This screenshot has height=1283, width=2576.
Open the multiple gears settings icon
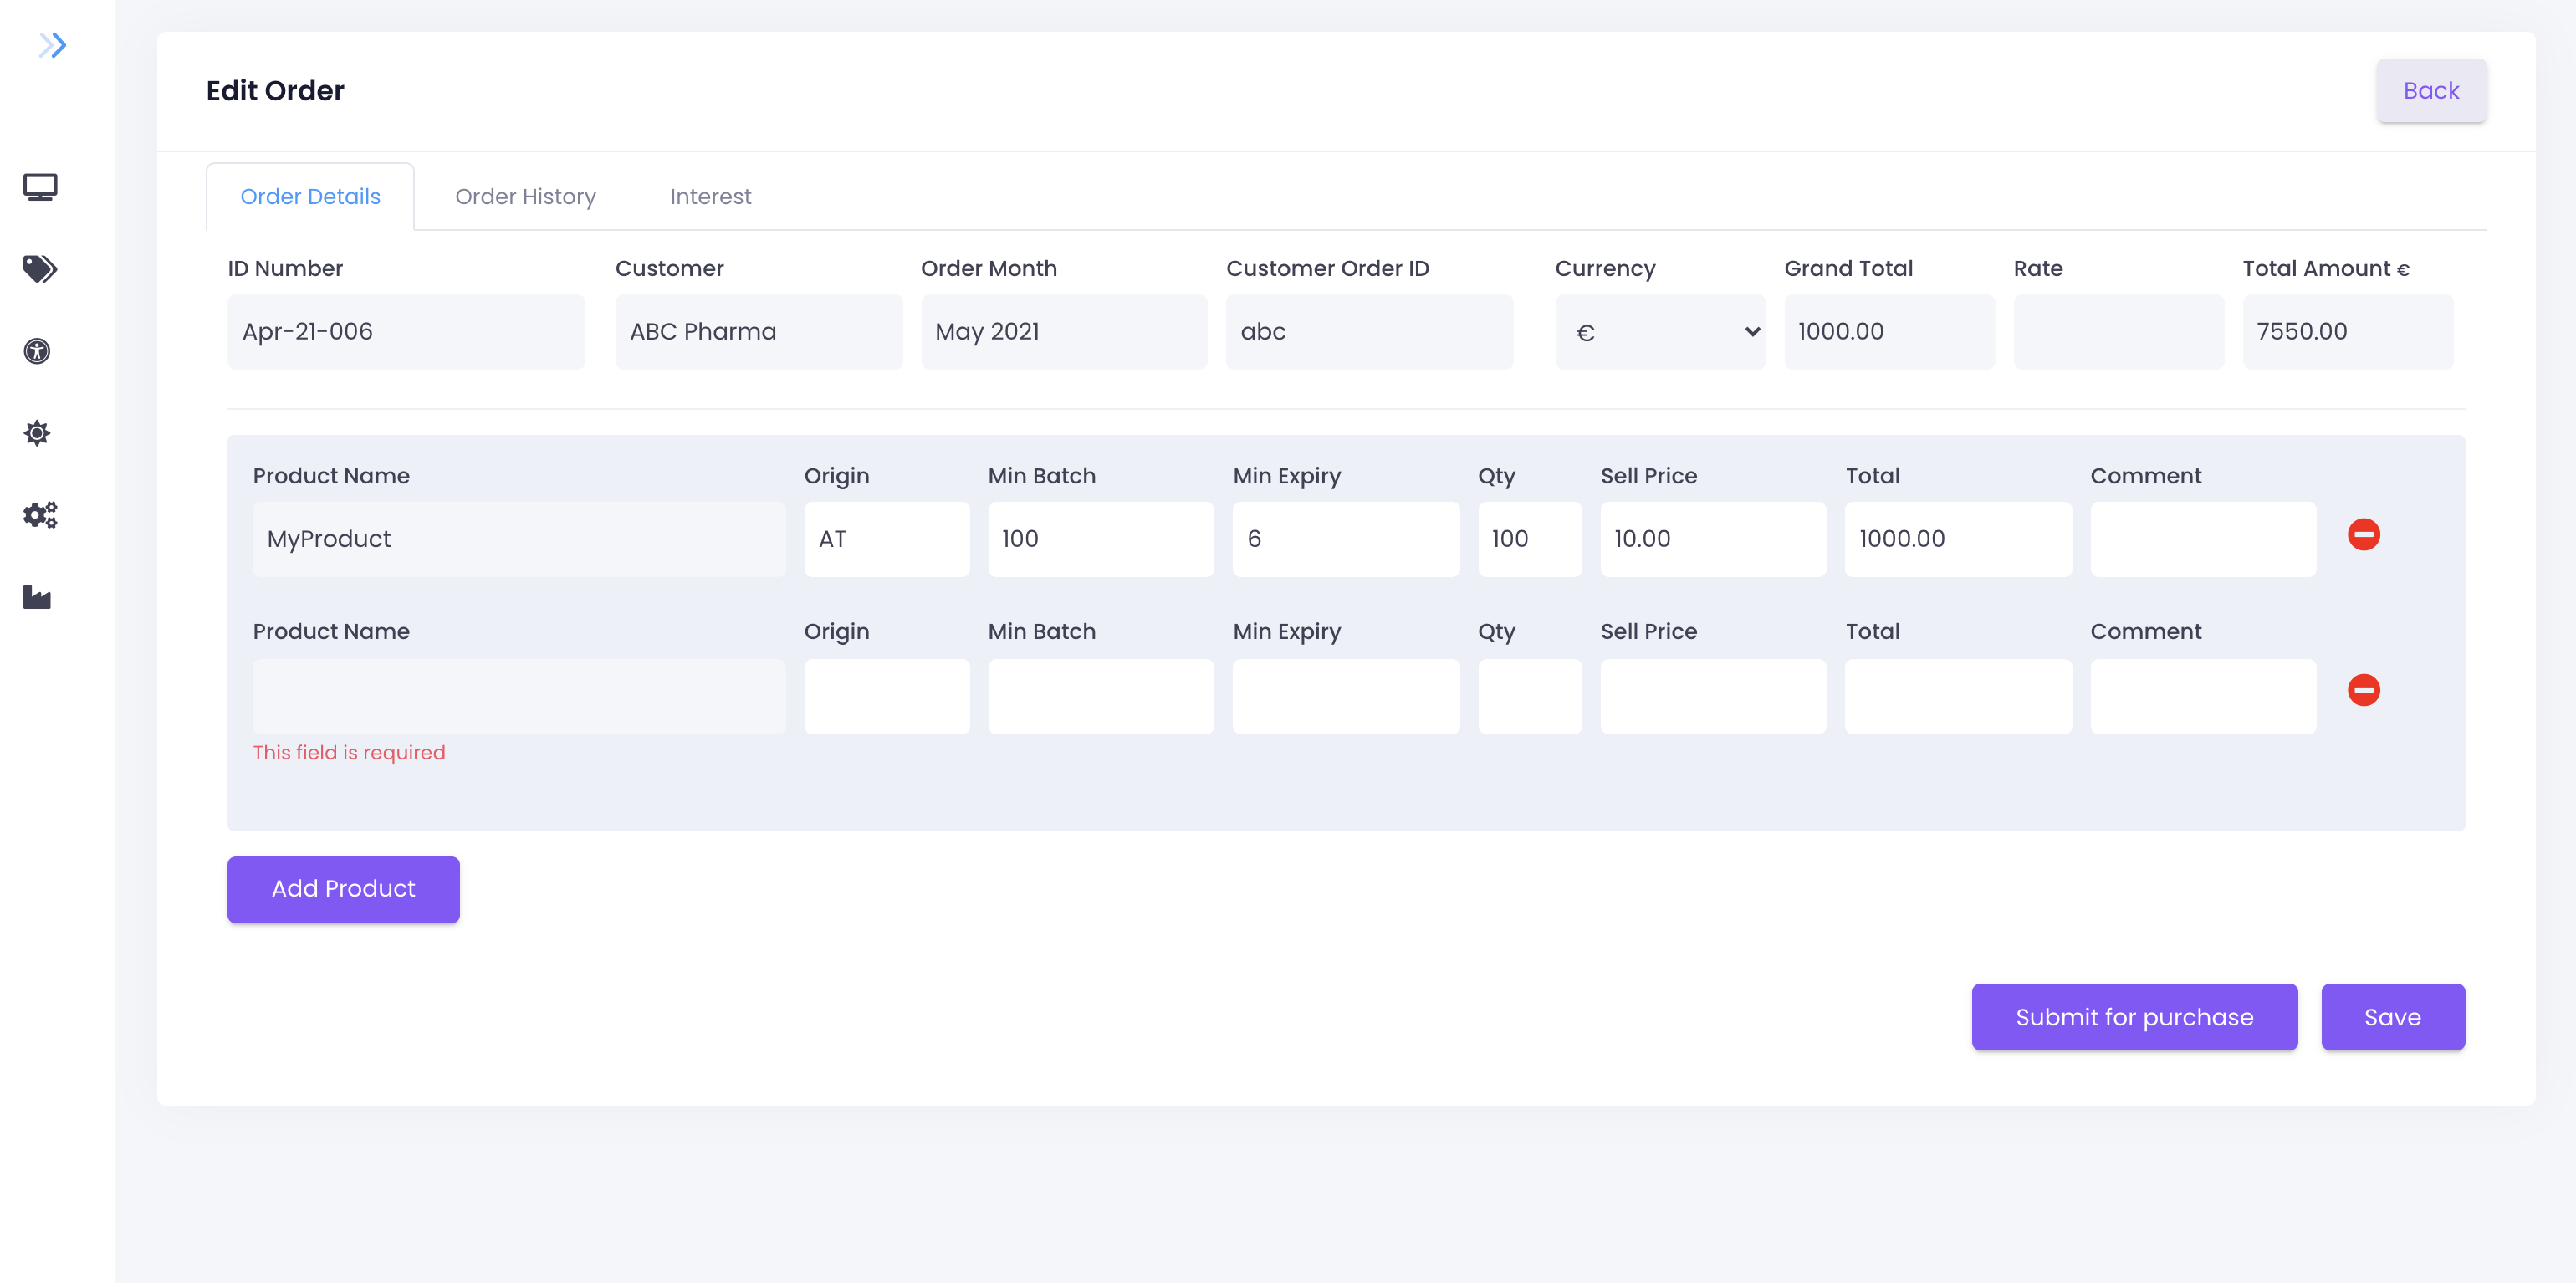pyautogui.click(x=40, y=515)
